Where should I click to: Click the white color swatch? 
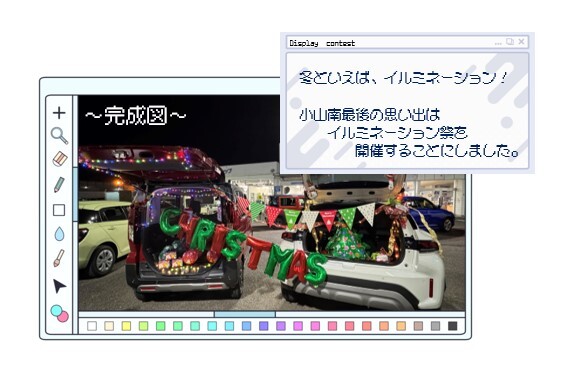(x=92, y=326)
